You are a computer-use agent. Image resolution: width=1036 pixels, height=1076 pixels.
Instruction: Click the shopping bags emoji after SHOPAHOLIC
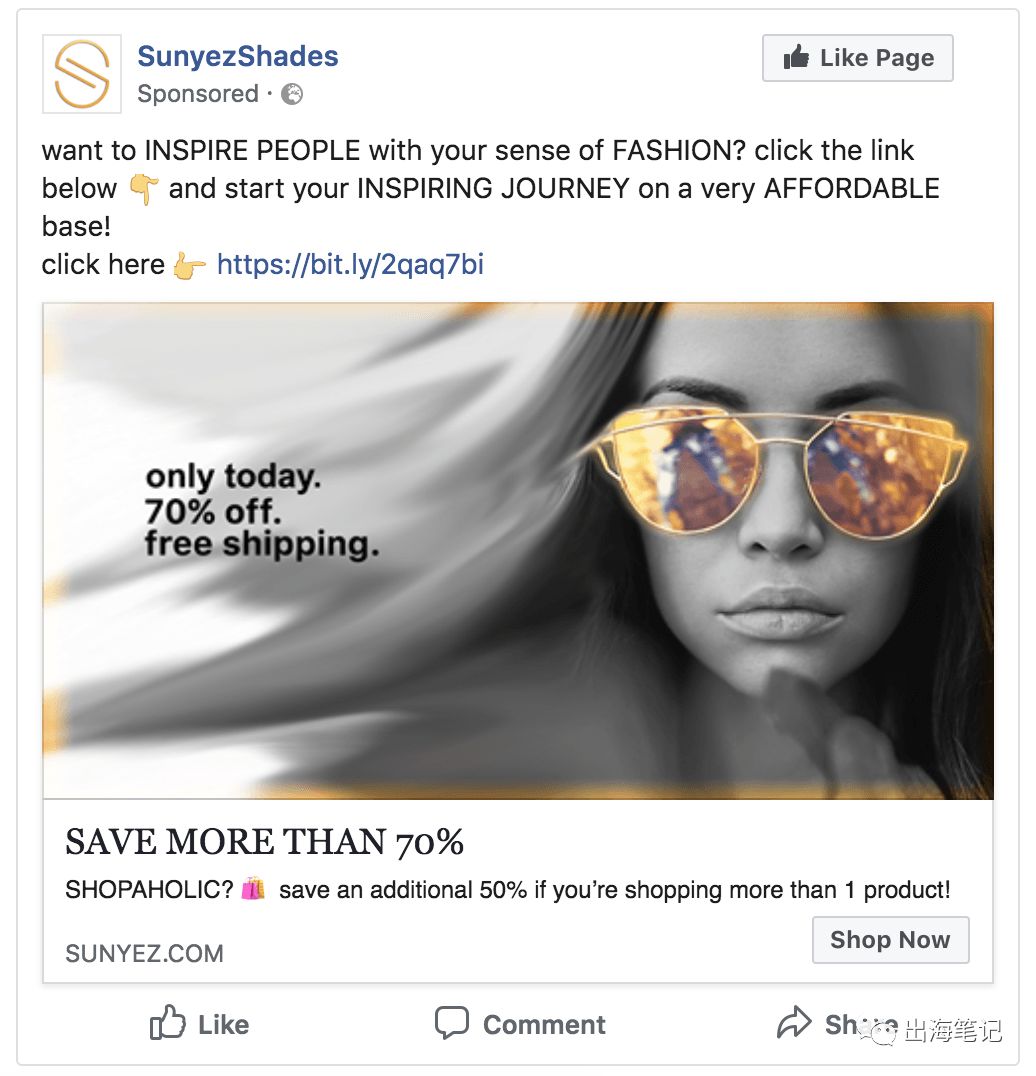(253, 889)
